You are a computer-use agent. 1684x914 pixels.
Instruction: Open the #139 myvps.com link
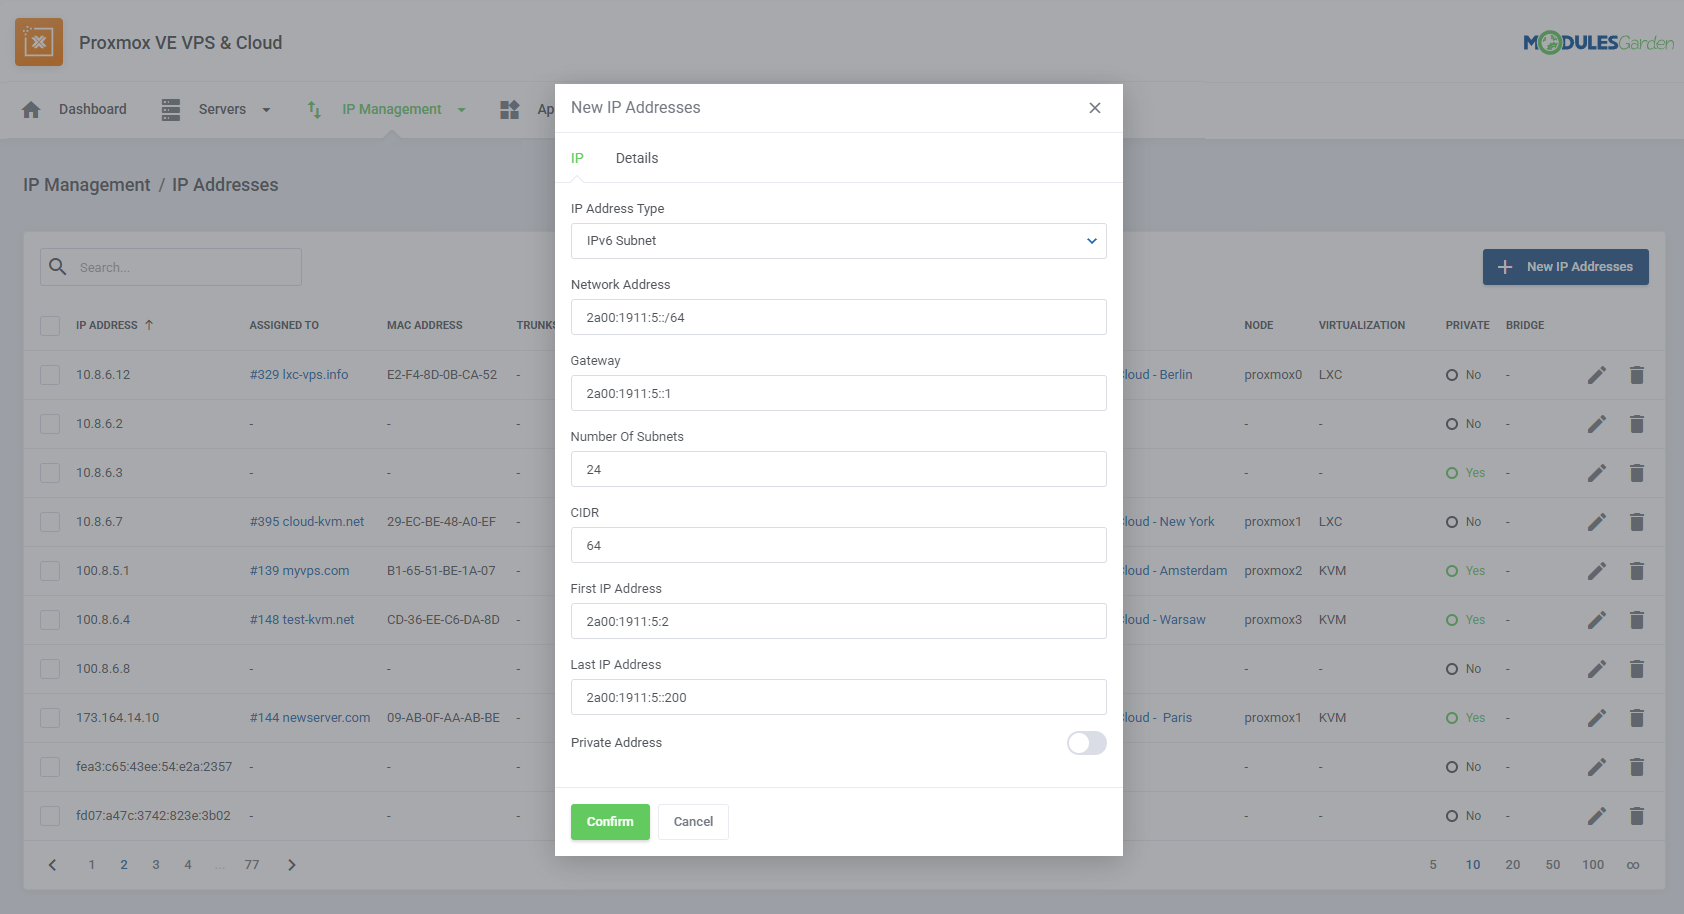(299, 570)
